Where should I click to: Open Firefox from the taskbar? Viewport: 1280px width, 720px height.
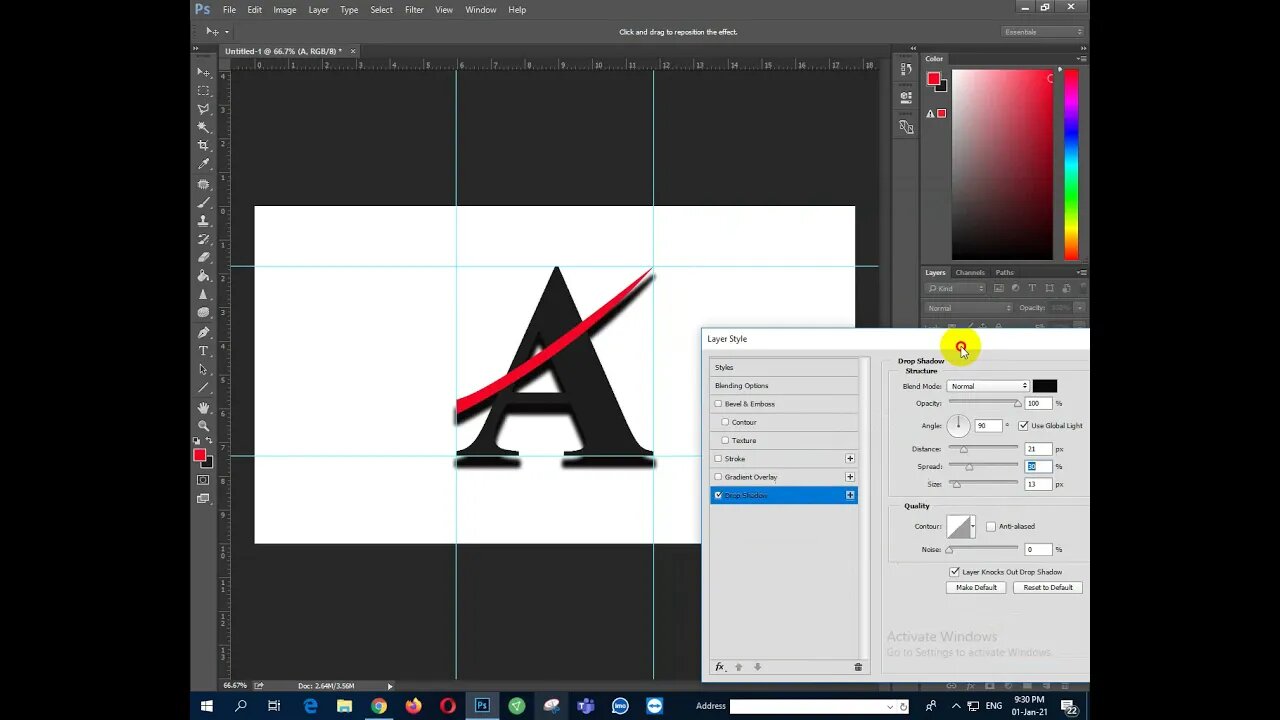point(413,706)
